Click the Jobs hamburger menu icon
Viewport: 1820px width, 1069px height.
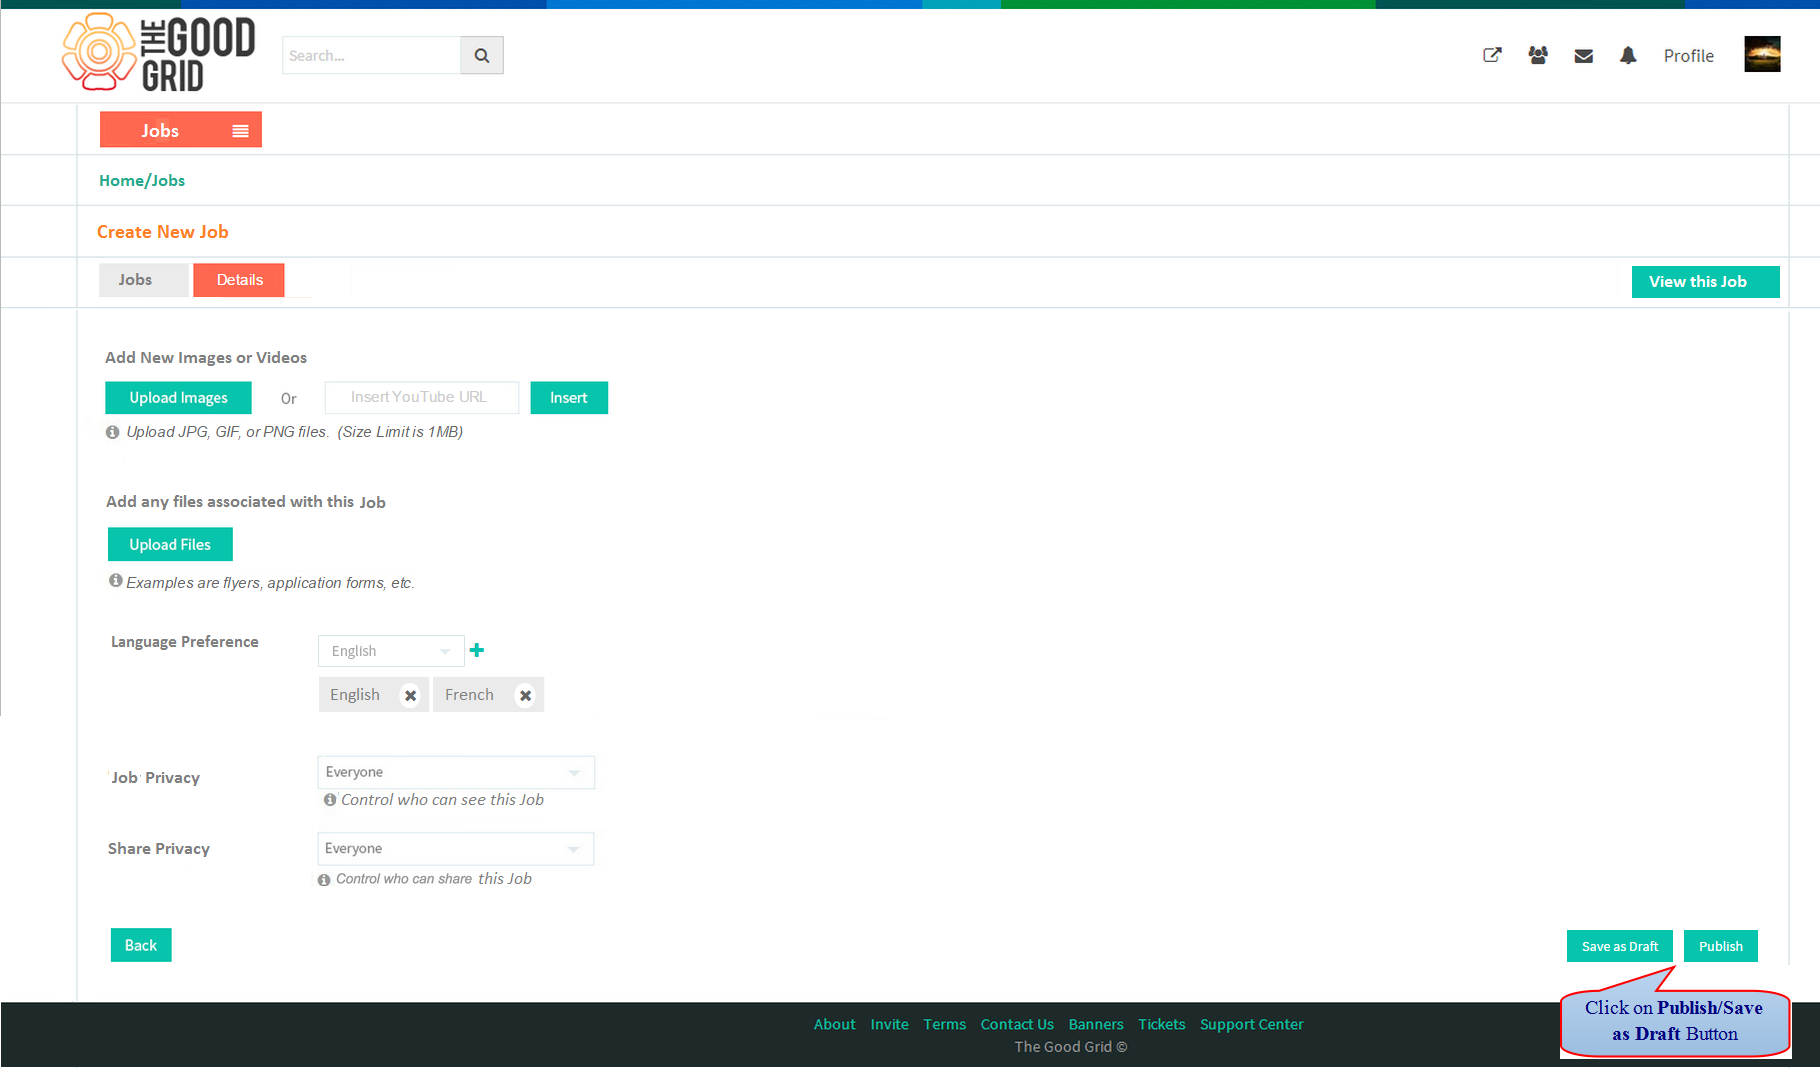click(x=240, y=131)
